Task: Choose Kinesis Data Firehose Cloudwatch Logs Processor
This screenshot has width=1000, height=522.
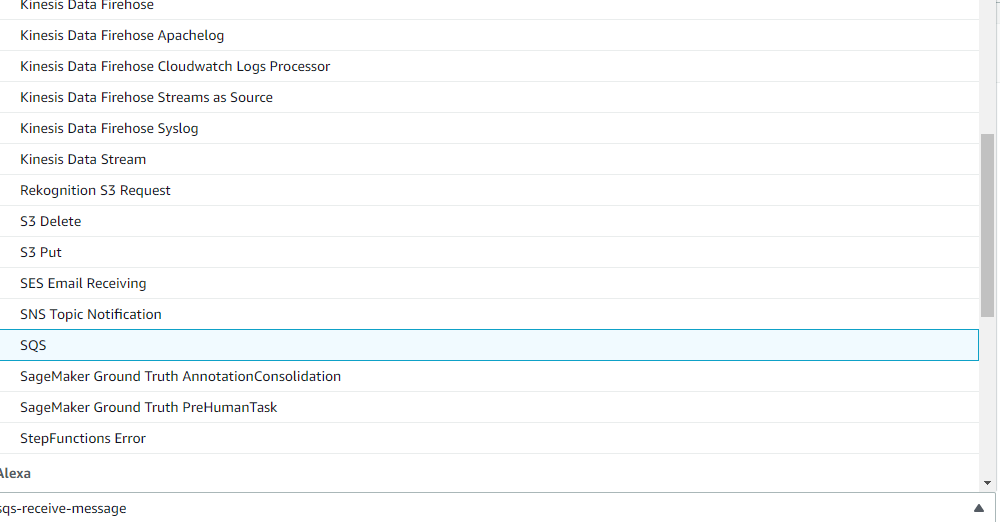Action: pyautogui.click(x=489, y=66)
